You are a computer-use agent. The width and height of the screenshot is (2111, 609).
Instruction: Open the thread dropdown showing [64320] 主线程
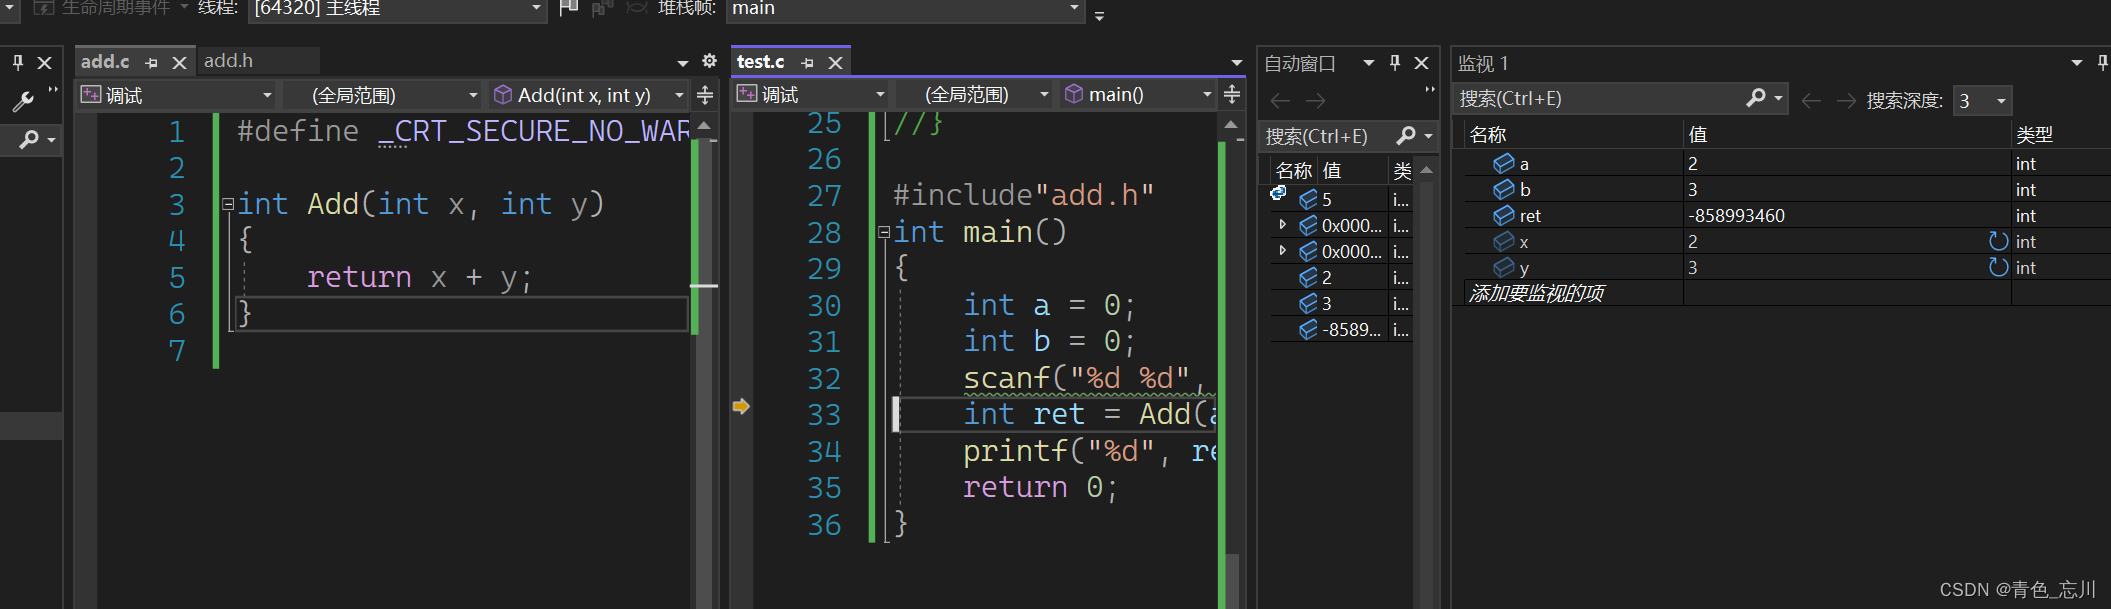tap(396, 9)
